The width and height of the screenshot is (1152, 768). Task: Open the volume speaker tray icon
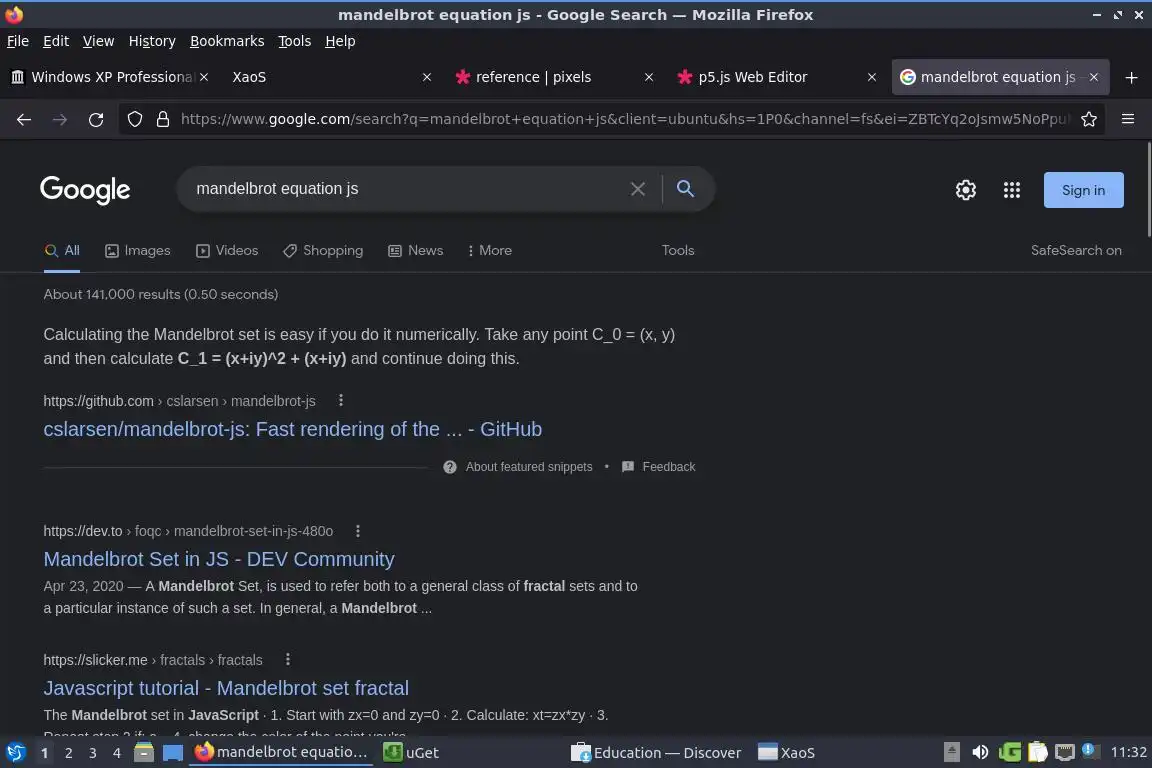pos(980,753)
